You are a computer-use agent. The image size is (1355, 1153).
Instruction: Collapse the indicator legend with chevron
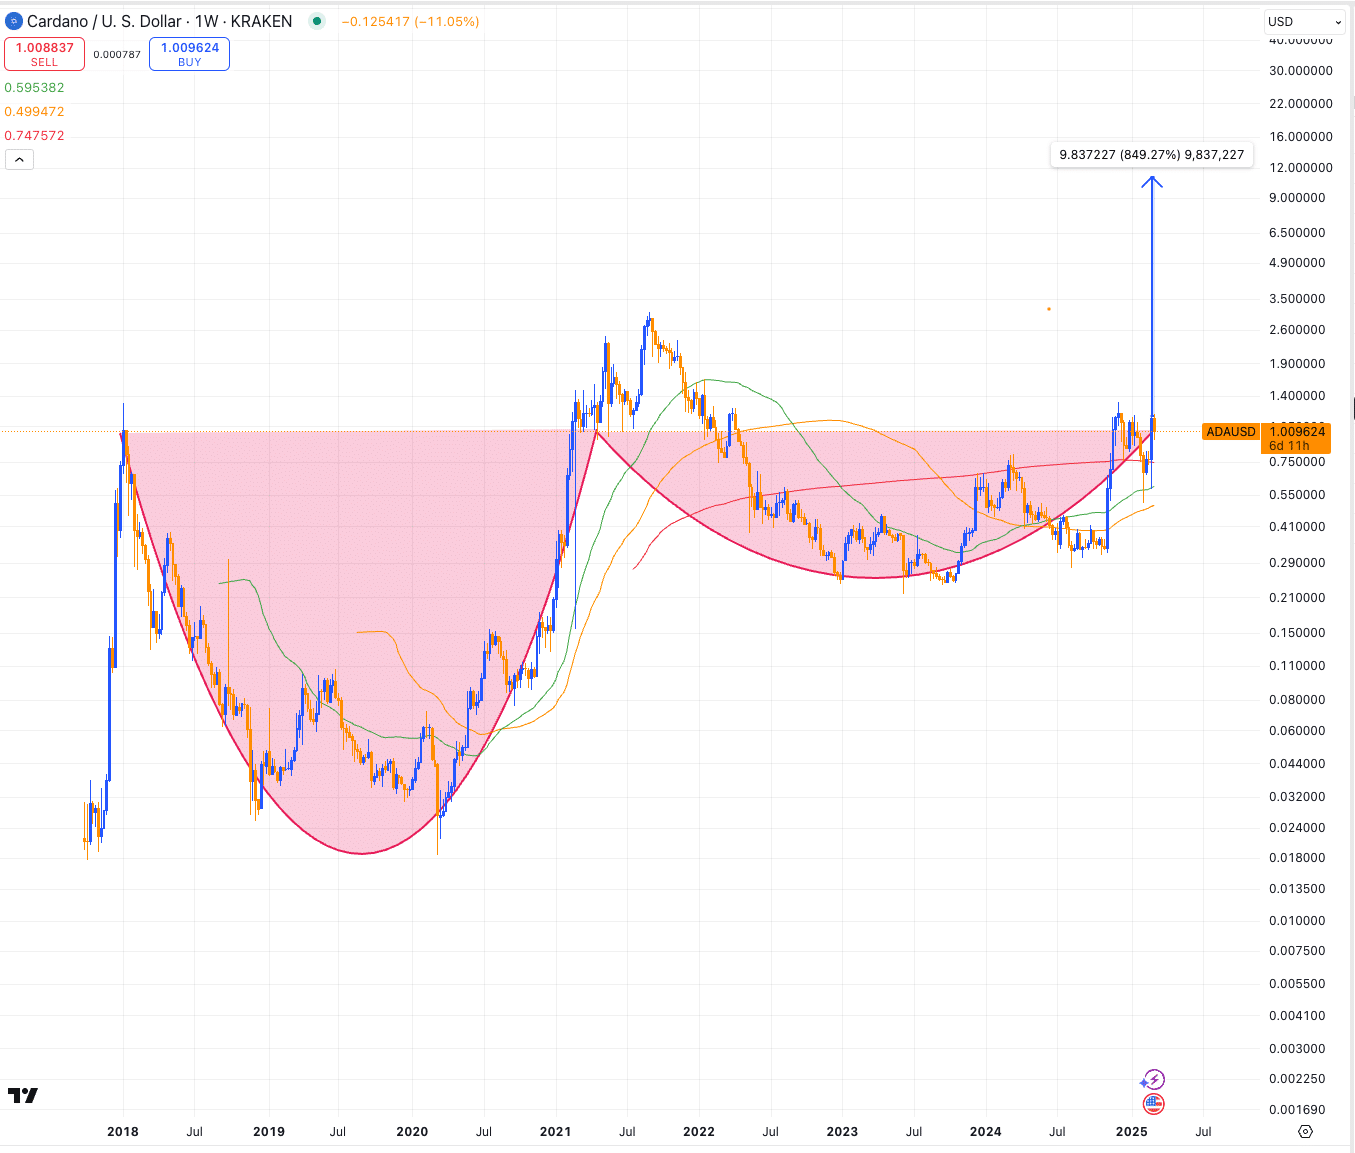pos(19,159)
